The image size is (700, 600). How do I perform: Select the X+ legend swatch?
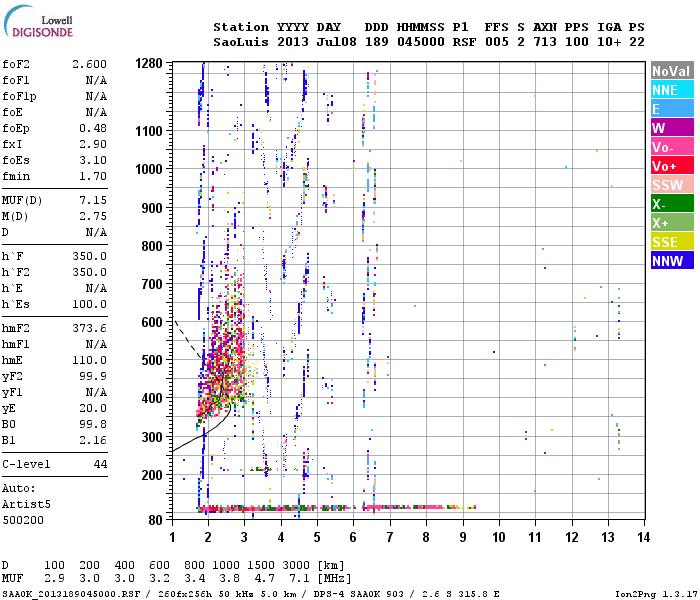pyautogui.click(x=672, y=222)
